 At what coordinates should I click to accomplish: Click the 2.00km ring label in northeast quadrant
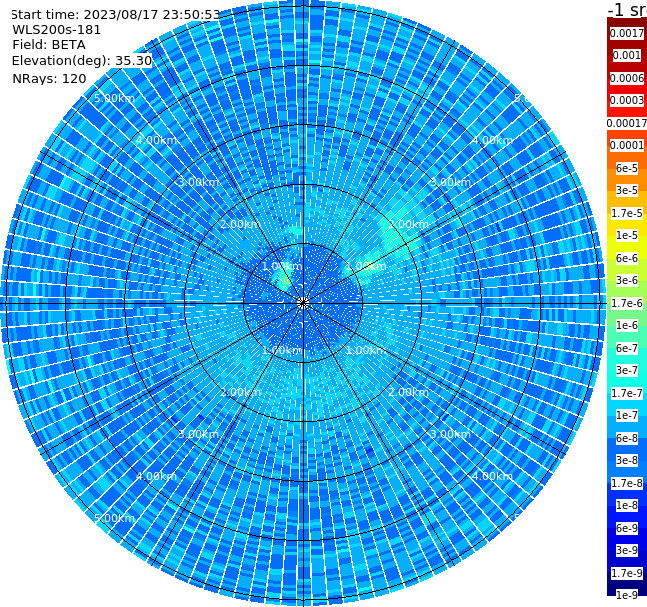[409, 224]
